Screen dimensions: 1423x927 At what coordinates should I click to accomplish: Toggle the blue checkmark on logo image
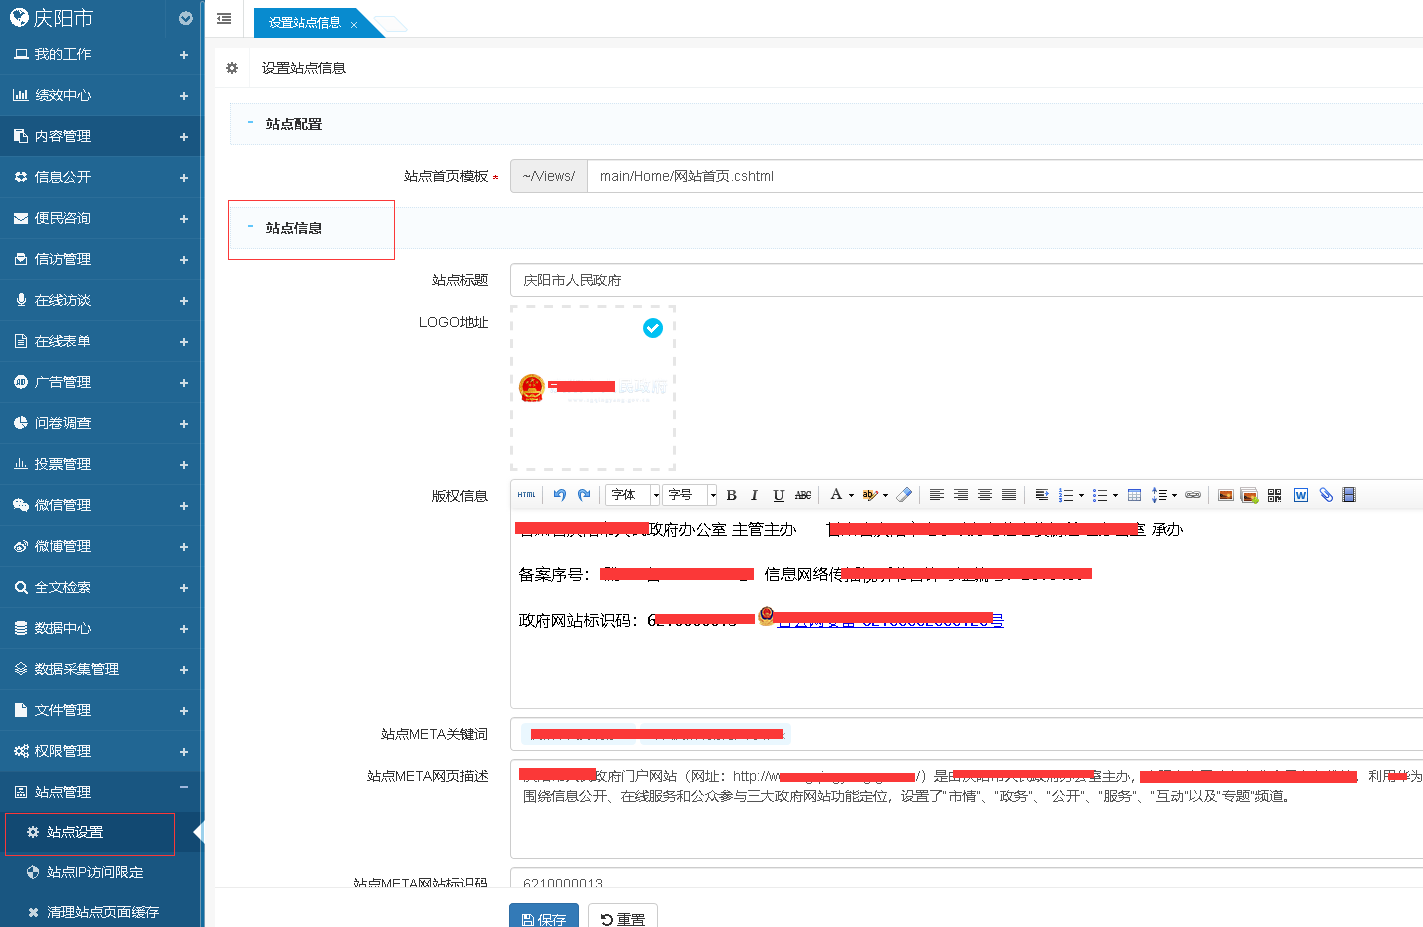pos(653,328)
